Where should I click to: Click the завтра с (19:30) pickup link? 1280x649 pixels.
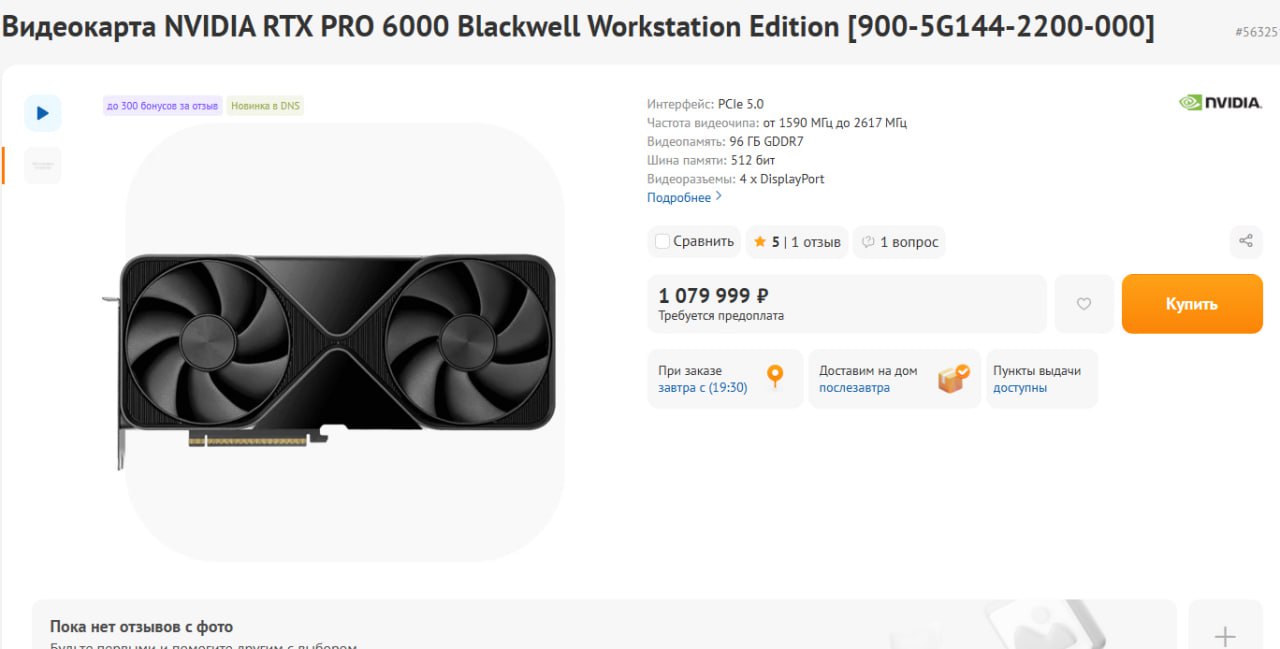(x=702, y=388)
